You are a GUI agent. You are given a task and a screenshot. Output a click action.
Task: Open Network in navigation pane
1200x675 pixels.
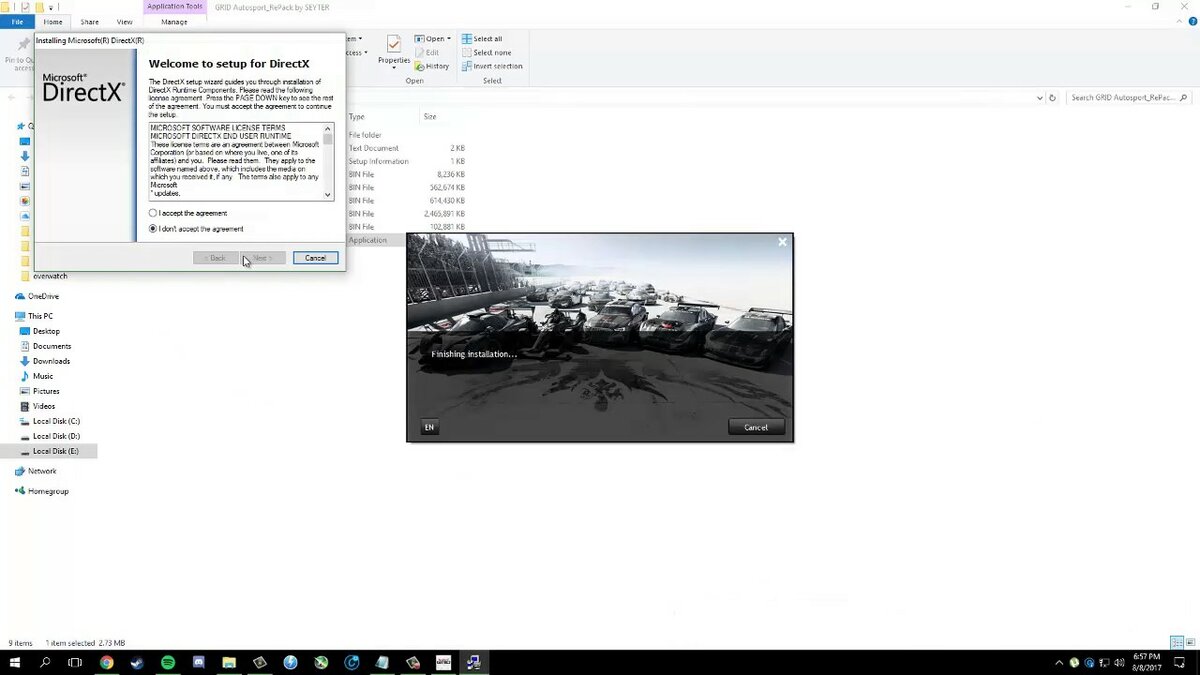click(x=36, y=471)
